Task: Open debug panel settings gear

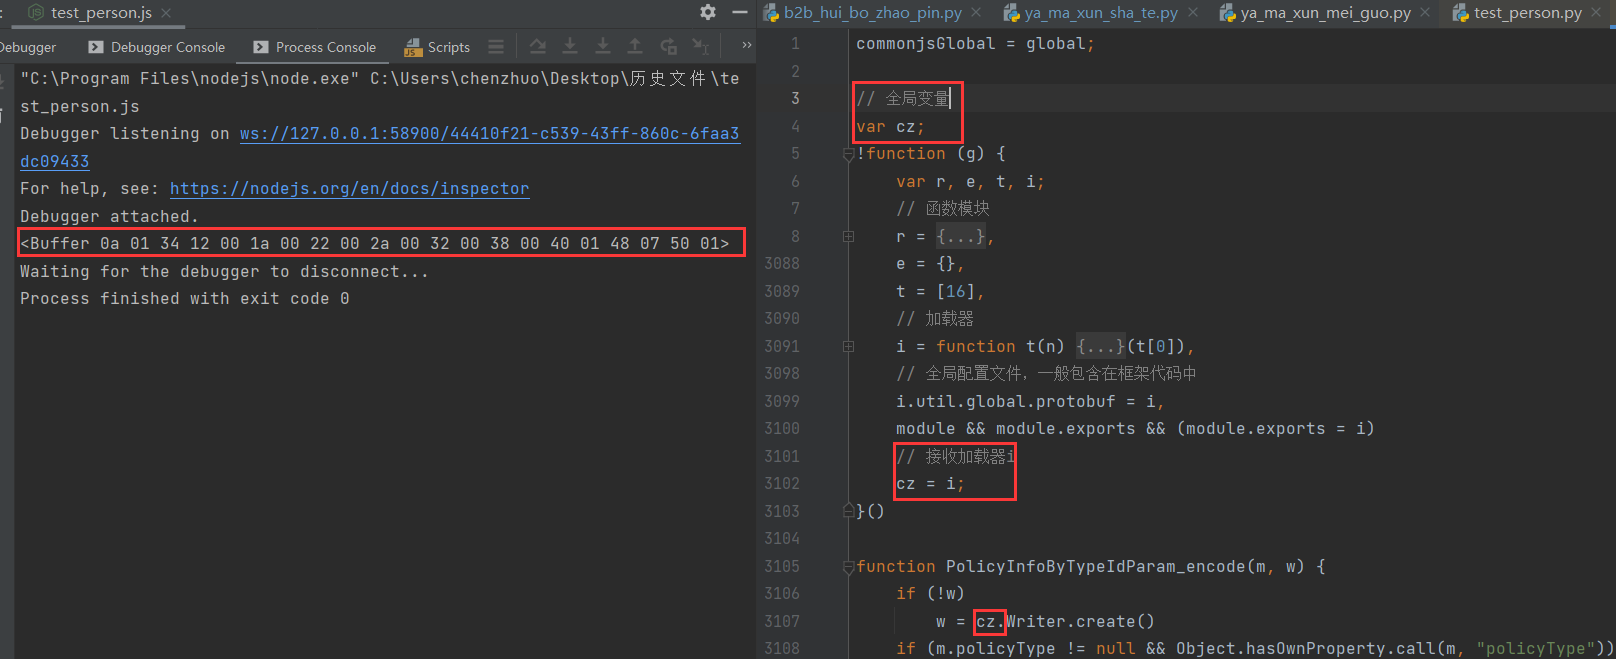Action: pyautogui.click(x=708, y=12)
